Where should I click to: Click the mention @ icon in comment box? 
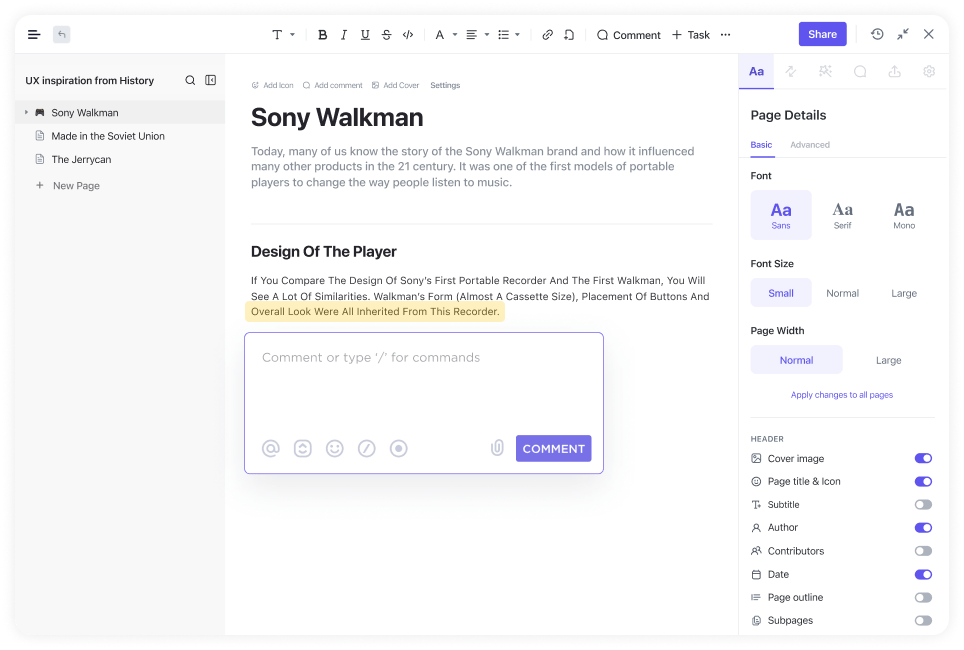[271, 449]
